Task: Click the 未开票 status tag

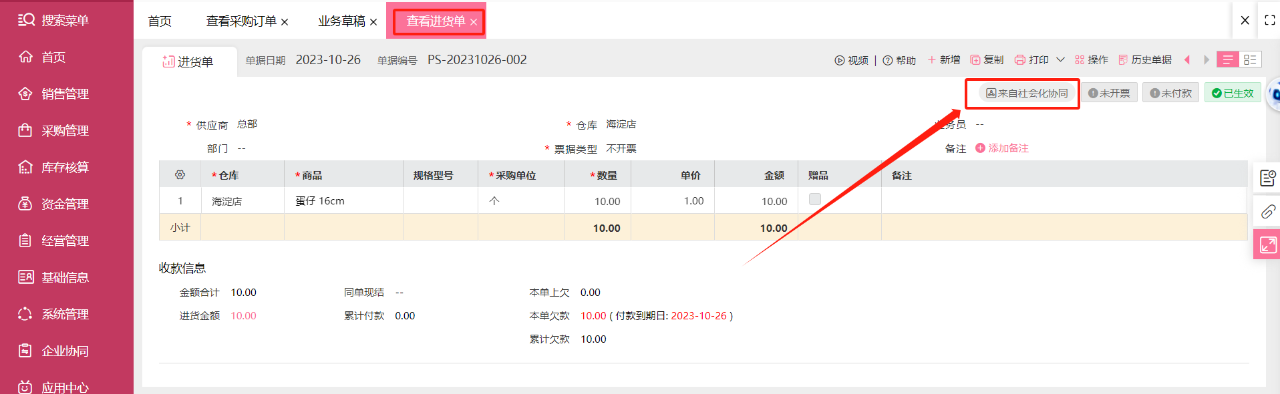Action: 1110,93
